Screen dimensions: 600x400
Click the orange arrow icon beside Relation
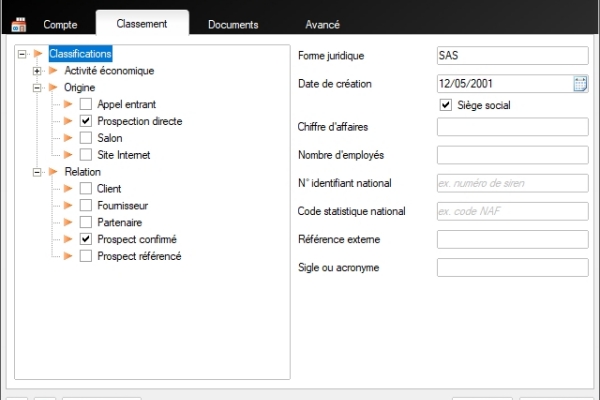pos(55,172)
